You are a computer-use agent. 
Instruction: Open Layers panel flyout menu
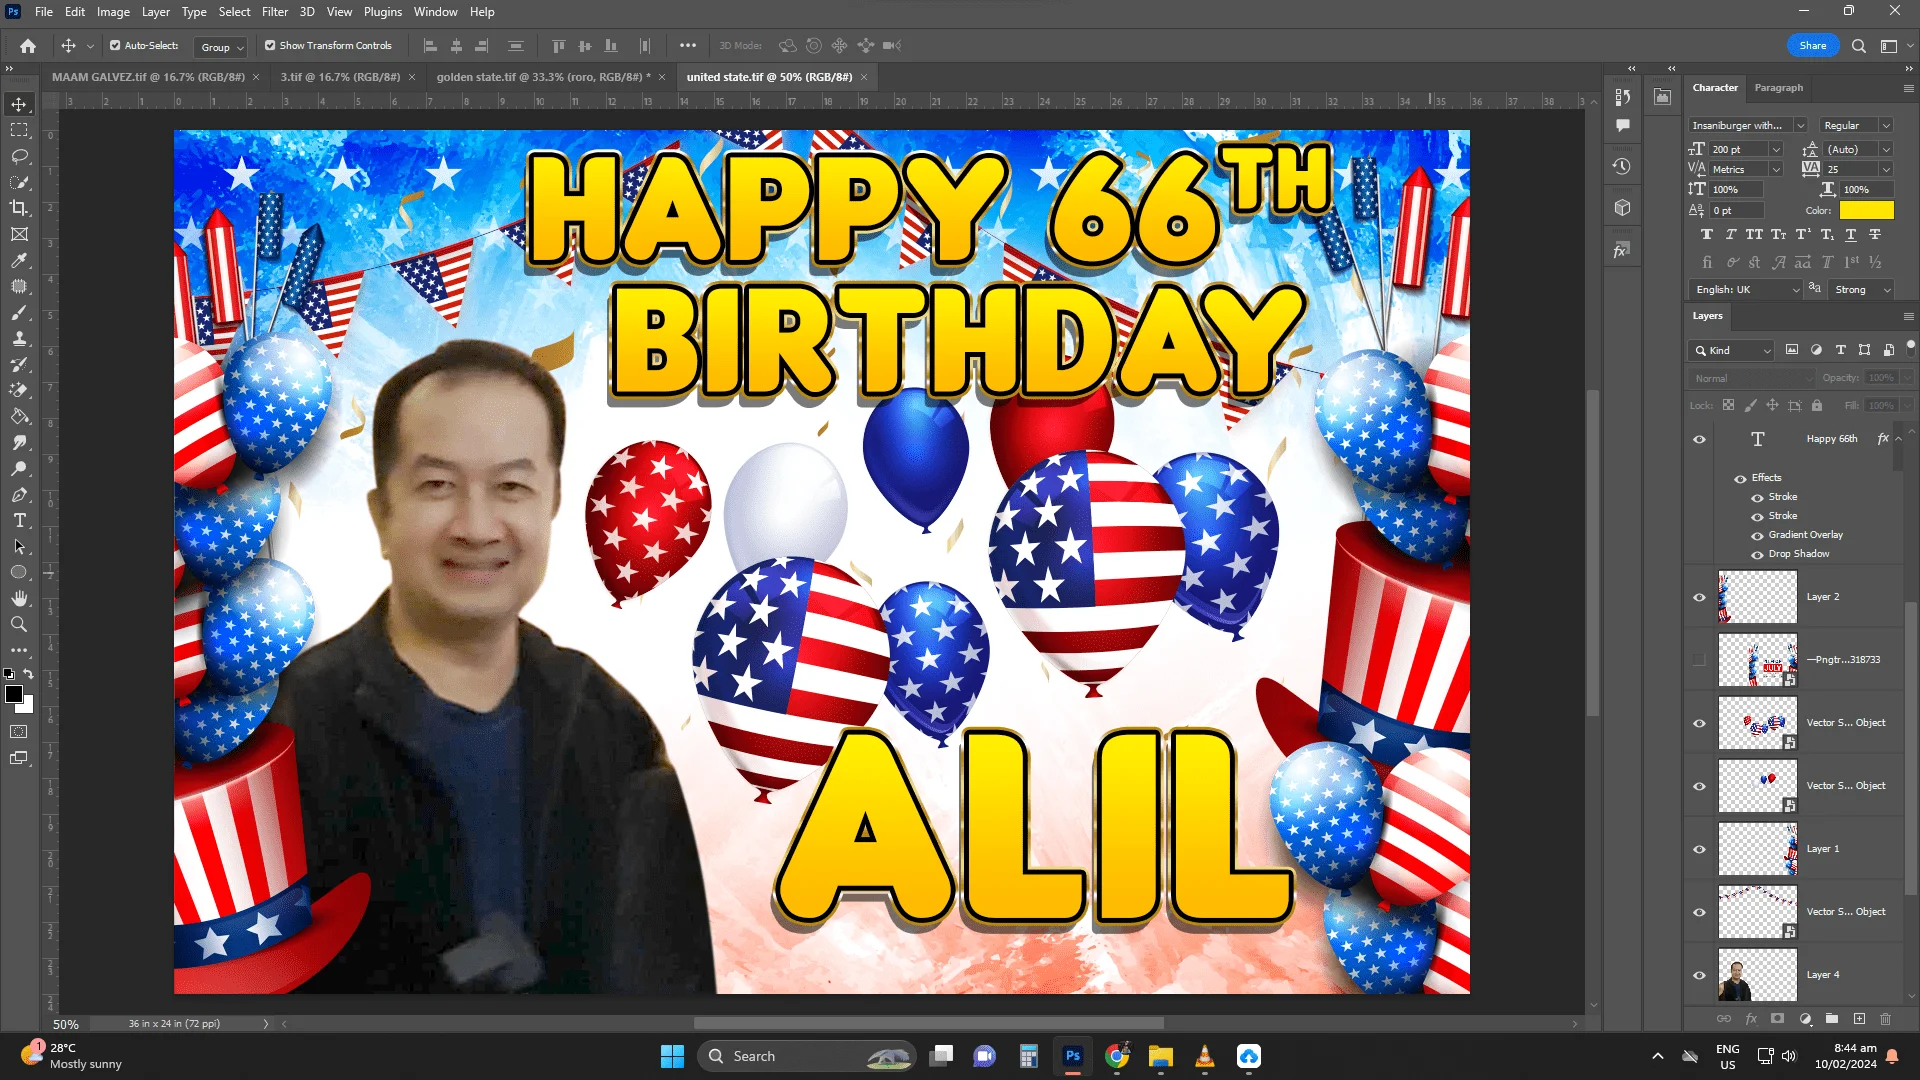coord(1908,316)
